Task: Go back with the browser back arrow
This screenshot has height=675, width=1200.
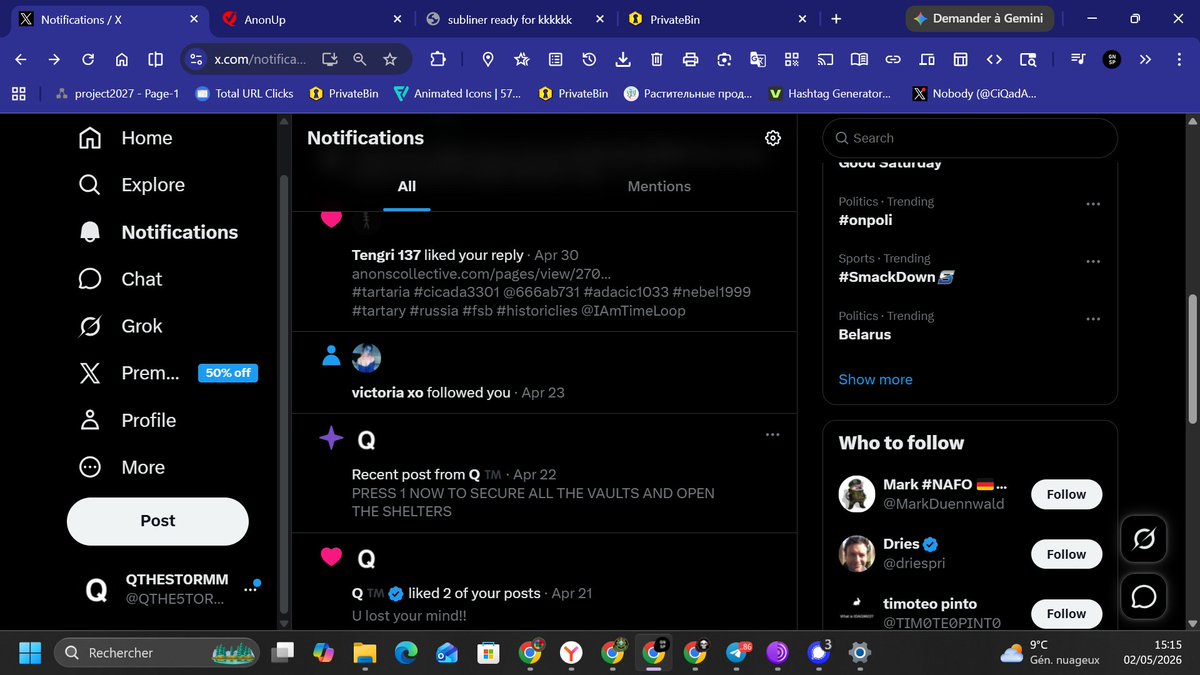Action: (x=21, y=59)
